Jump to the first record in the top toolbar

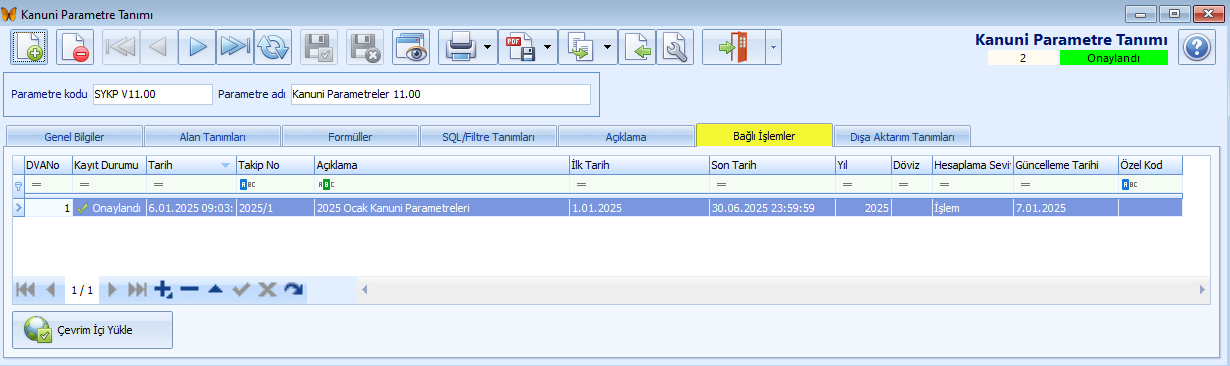[120, 47]
